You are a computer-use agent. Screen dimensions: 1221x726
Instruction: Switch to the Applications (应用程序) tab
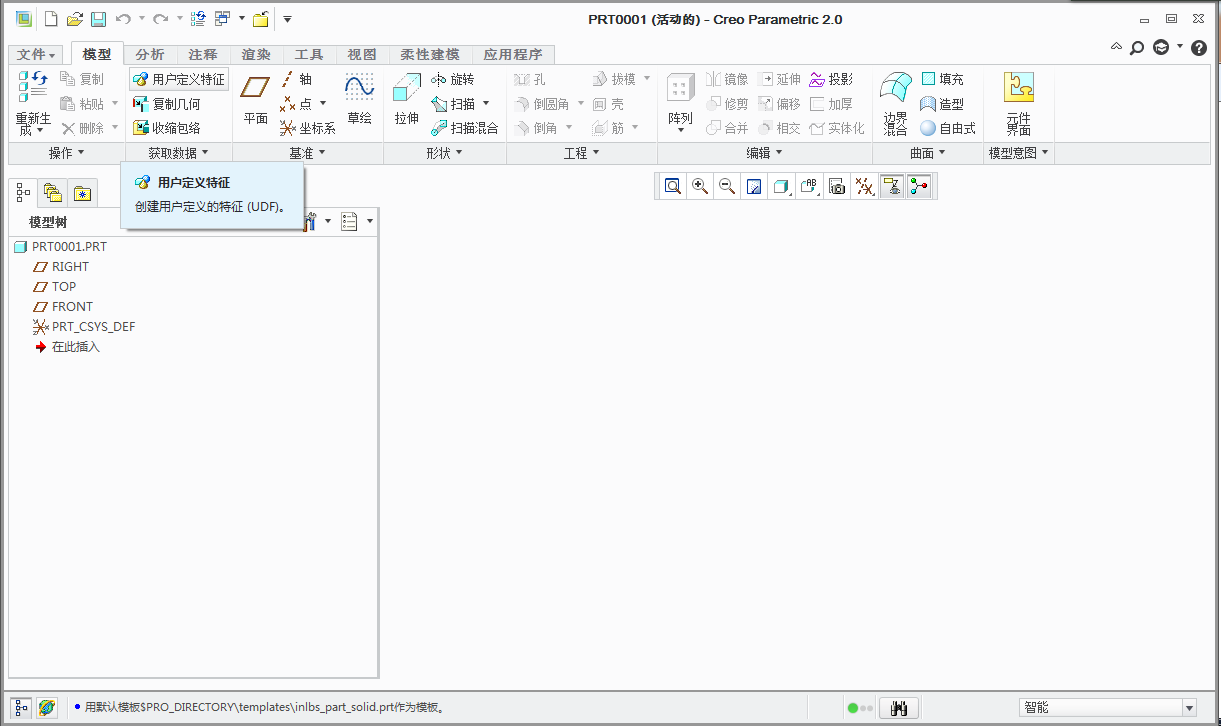click(x=513, y=55)
